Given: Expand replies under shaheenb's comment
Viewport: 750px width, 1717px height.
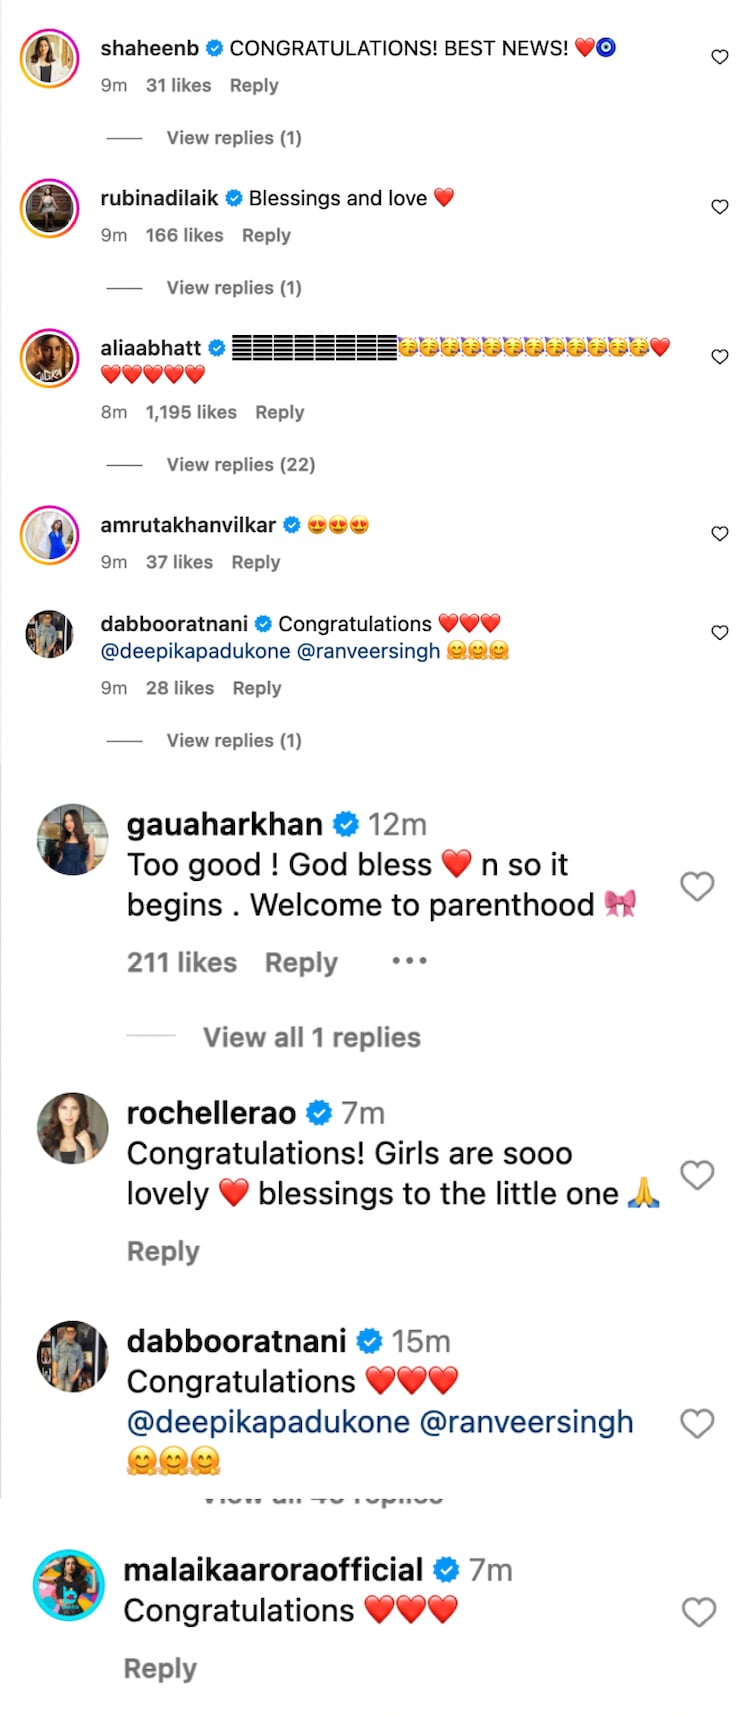Looking at the screenshot, I should 233,137.
